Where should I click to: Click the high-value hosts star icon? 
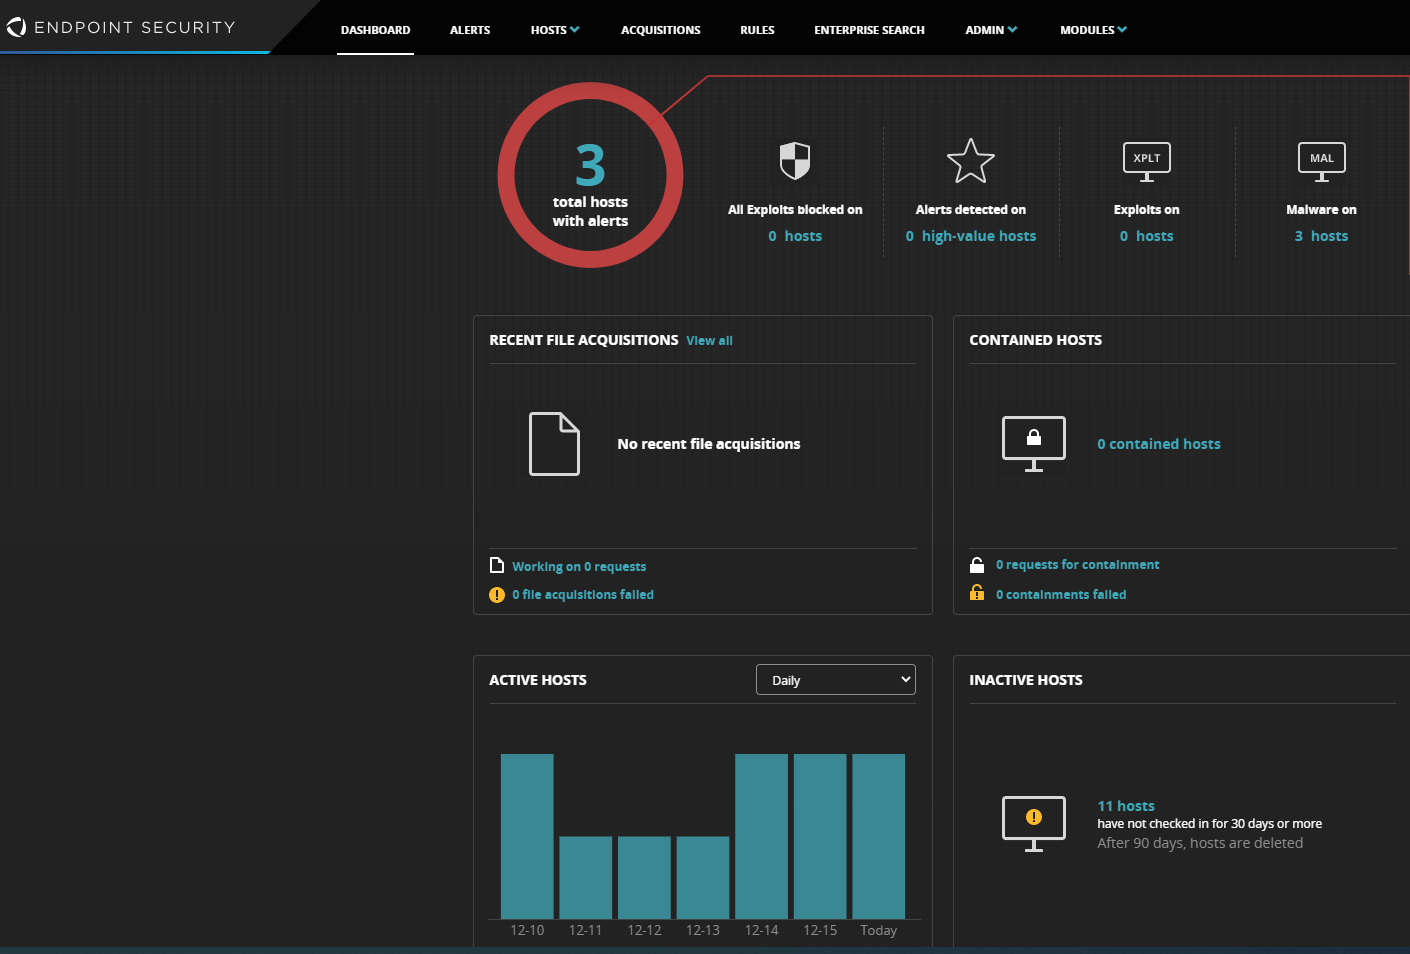coord(970,161)
